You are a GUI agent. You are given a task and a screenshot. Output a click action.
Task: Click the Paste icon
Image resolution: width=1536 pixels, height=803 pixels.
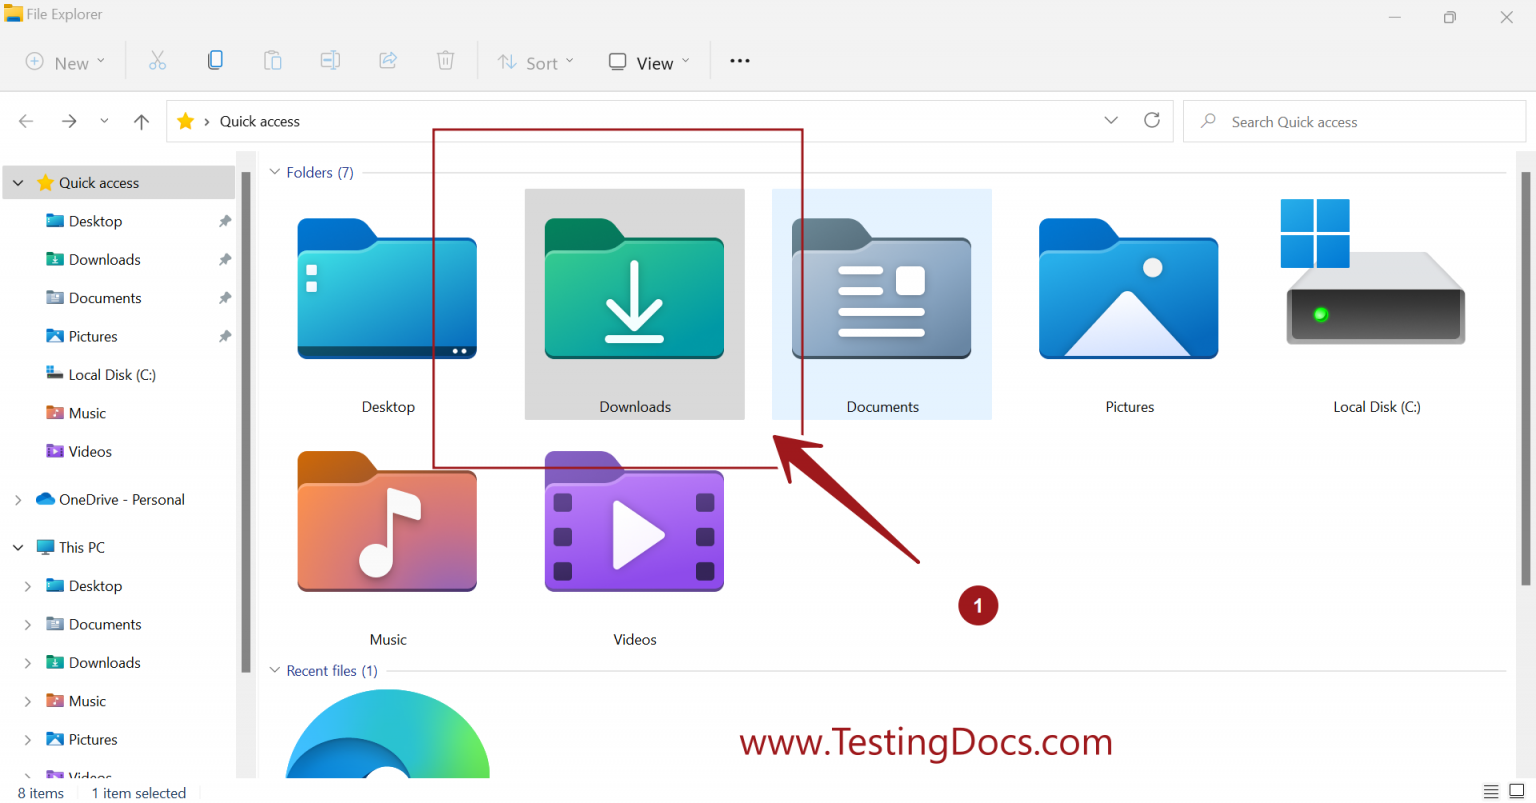click(272, 60)
